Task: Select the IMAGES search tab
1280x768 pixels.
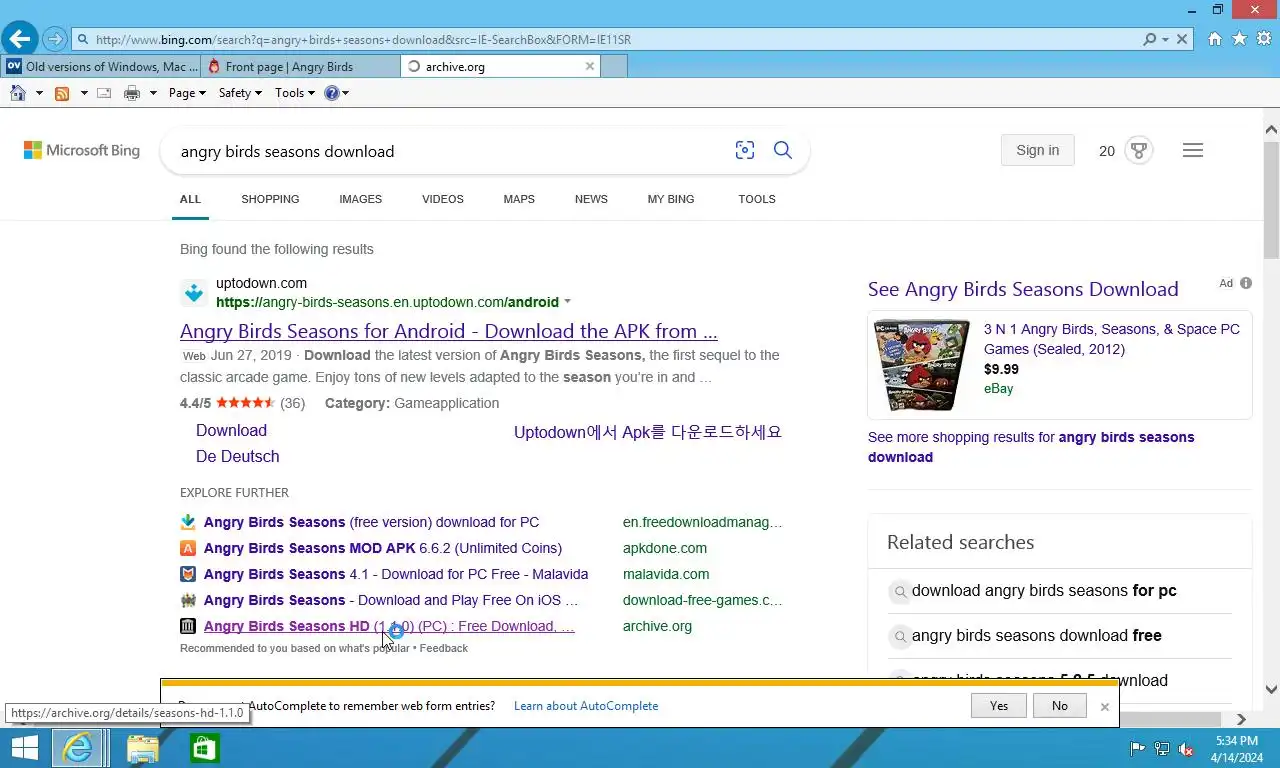Action: tap(360, 199)
